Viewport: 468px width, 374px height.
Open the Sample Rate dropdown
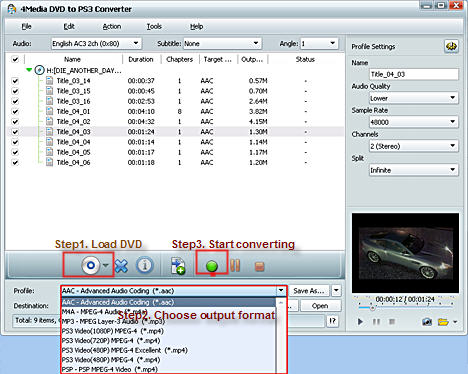[x=414, y=122]
